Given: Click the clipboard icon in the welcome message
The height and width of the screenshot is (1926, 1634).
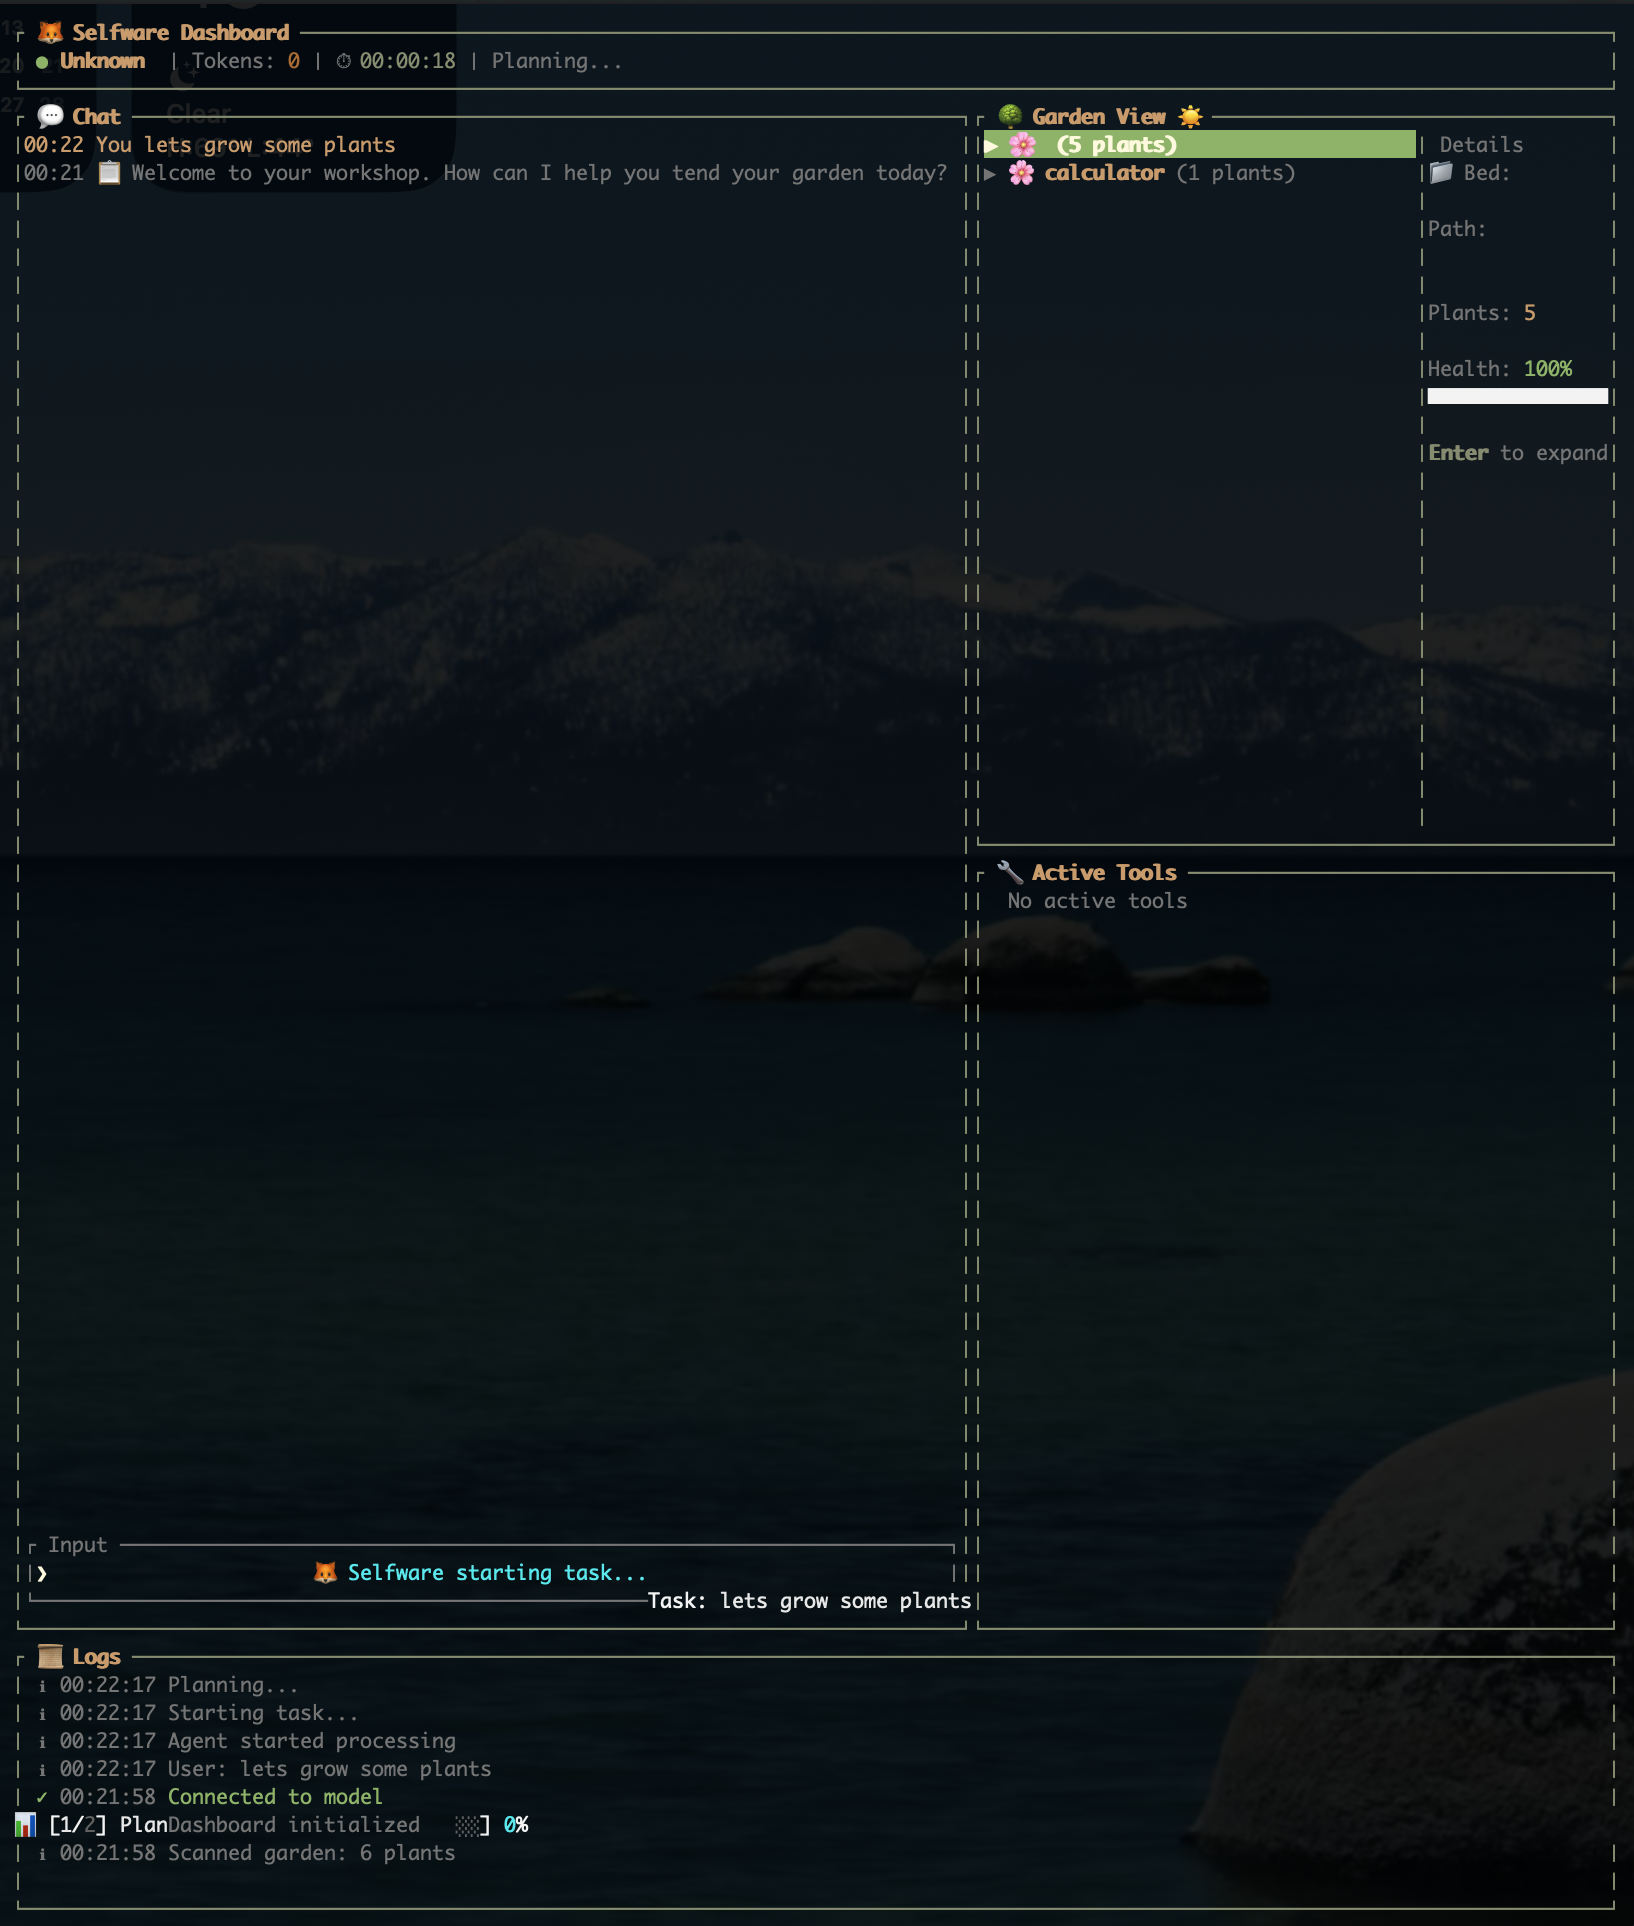Looking at the screenshot, I should (x=107, y=172).
